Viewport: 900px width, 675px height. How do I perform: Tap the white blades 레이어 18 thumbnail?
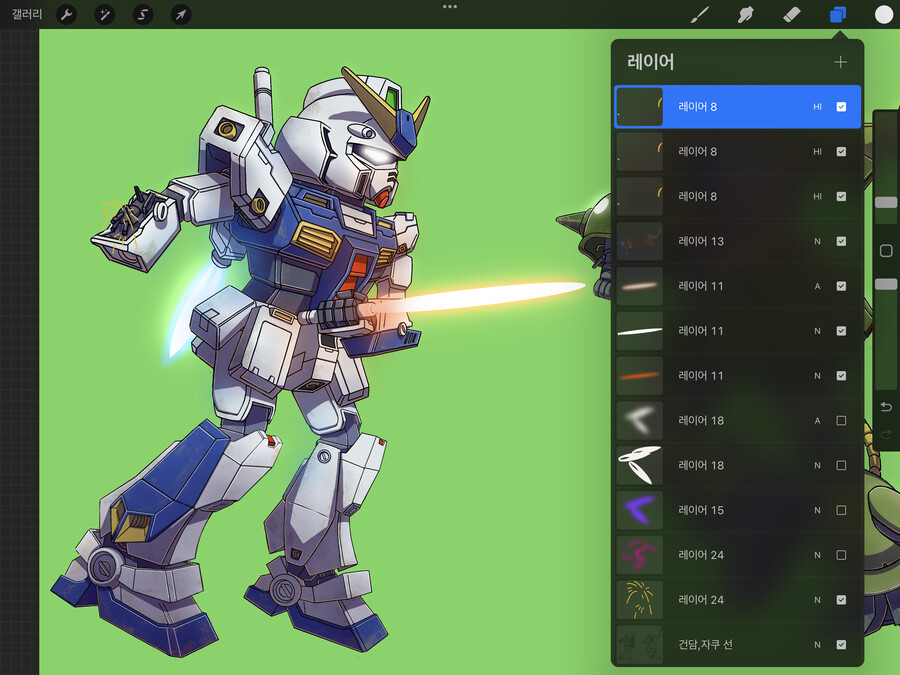[639, 465]
